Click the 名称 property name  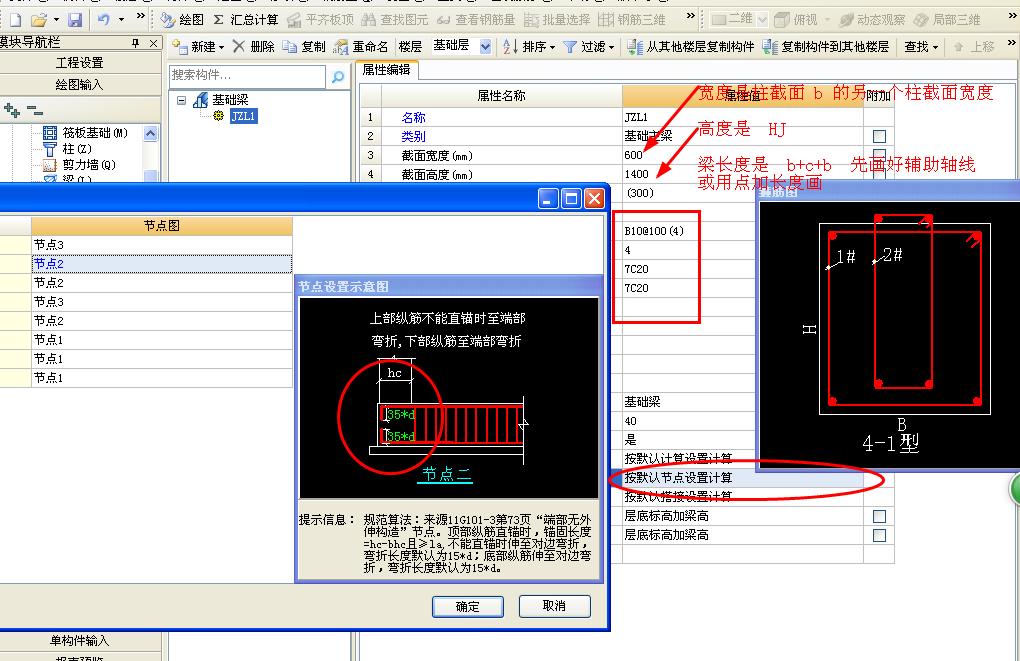pyautogui.click(x=413, y=118)
